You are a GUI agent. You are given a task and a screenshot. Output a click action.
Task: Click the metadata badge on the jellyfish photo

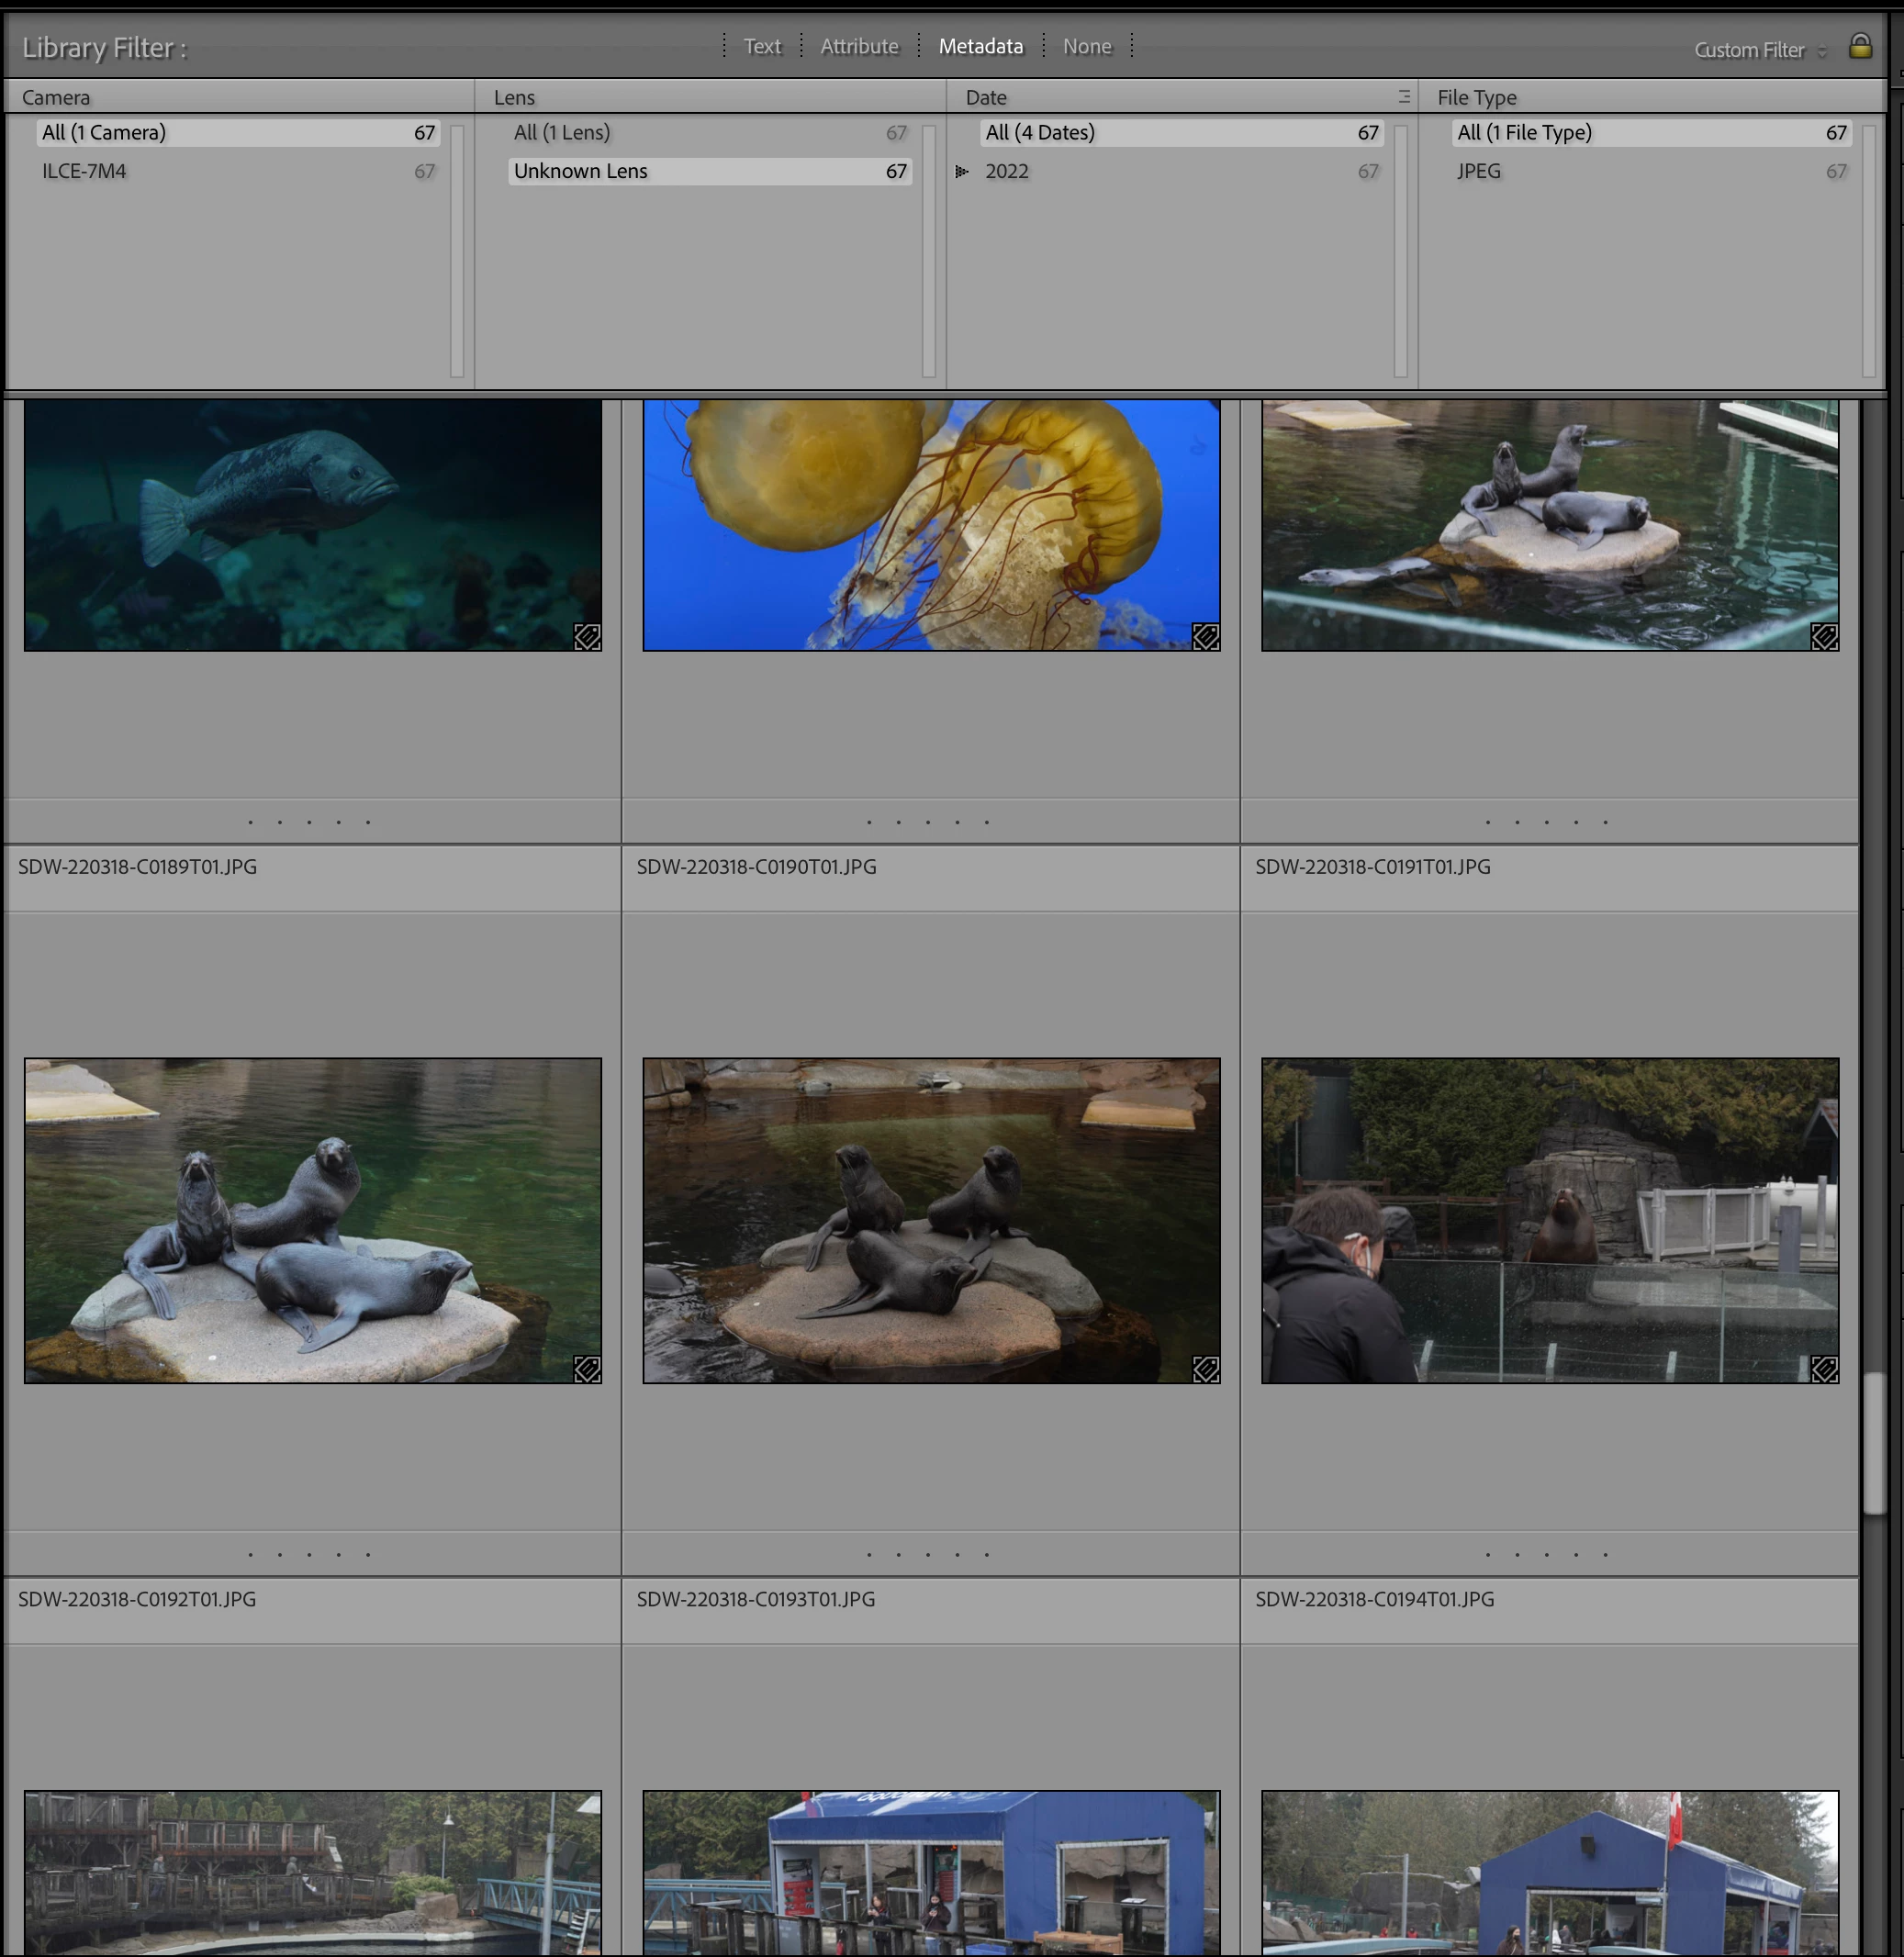pyautogui.click(x=1206, y=637)
